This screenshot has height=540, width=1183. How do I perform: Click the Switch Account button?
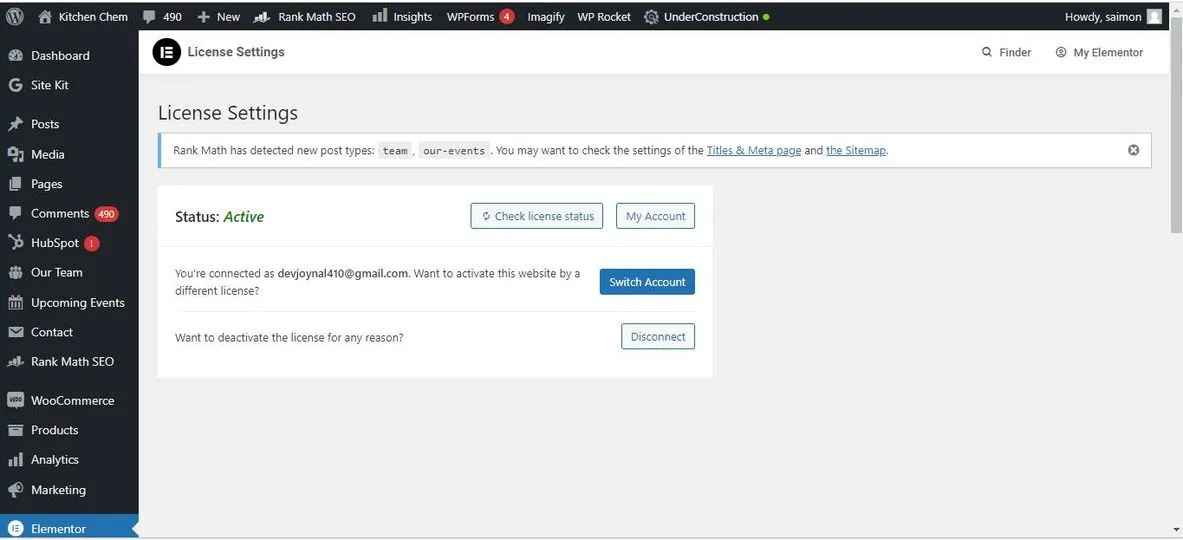pos(647,281)
